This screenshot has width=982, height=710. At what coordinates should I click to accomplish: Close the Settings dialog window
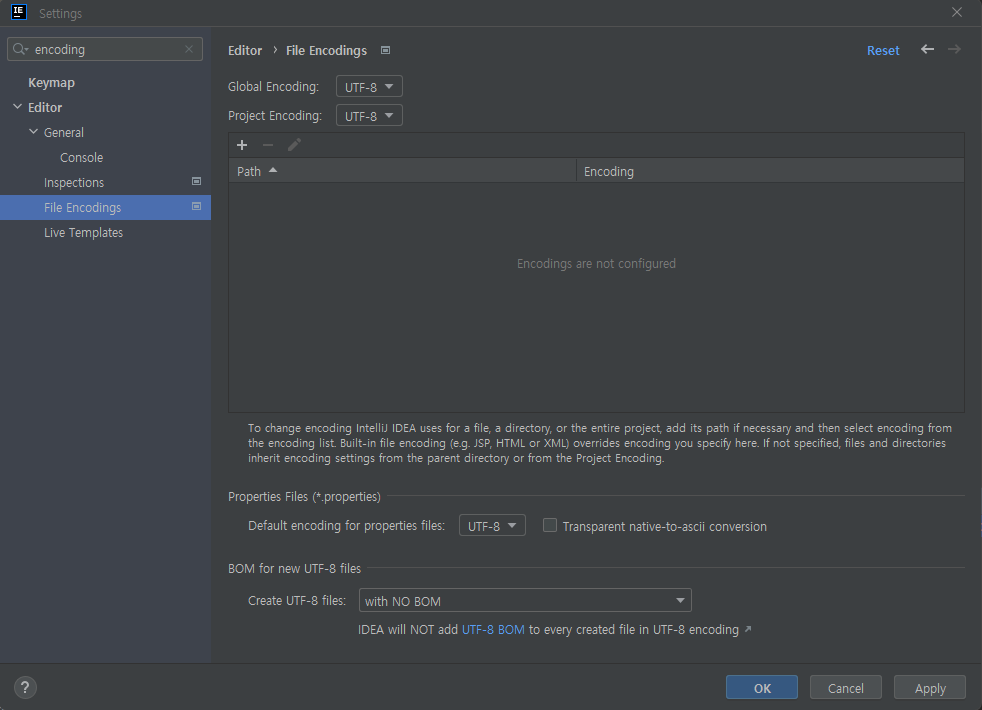[957, 12]
